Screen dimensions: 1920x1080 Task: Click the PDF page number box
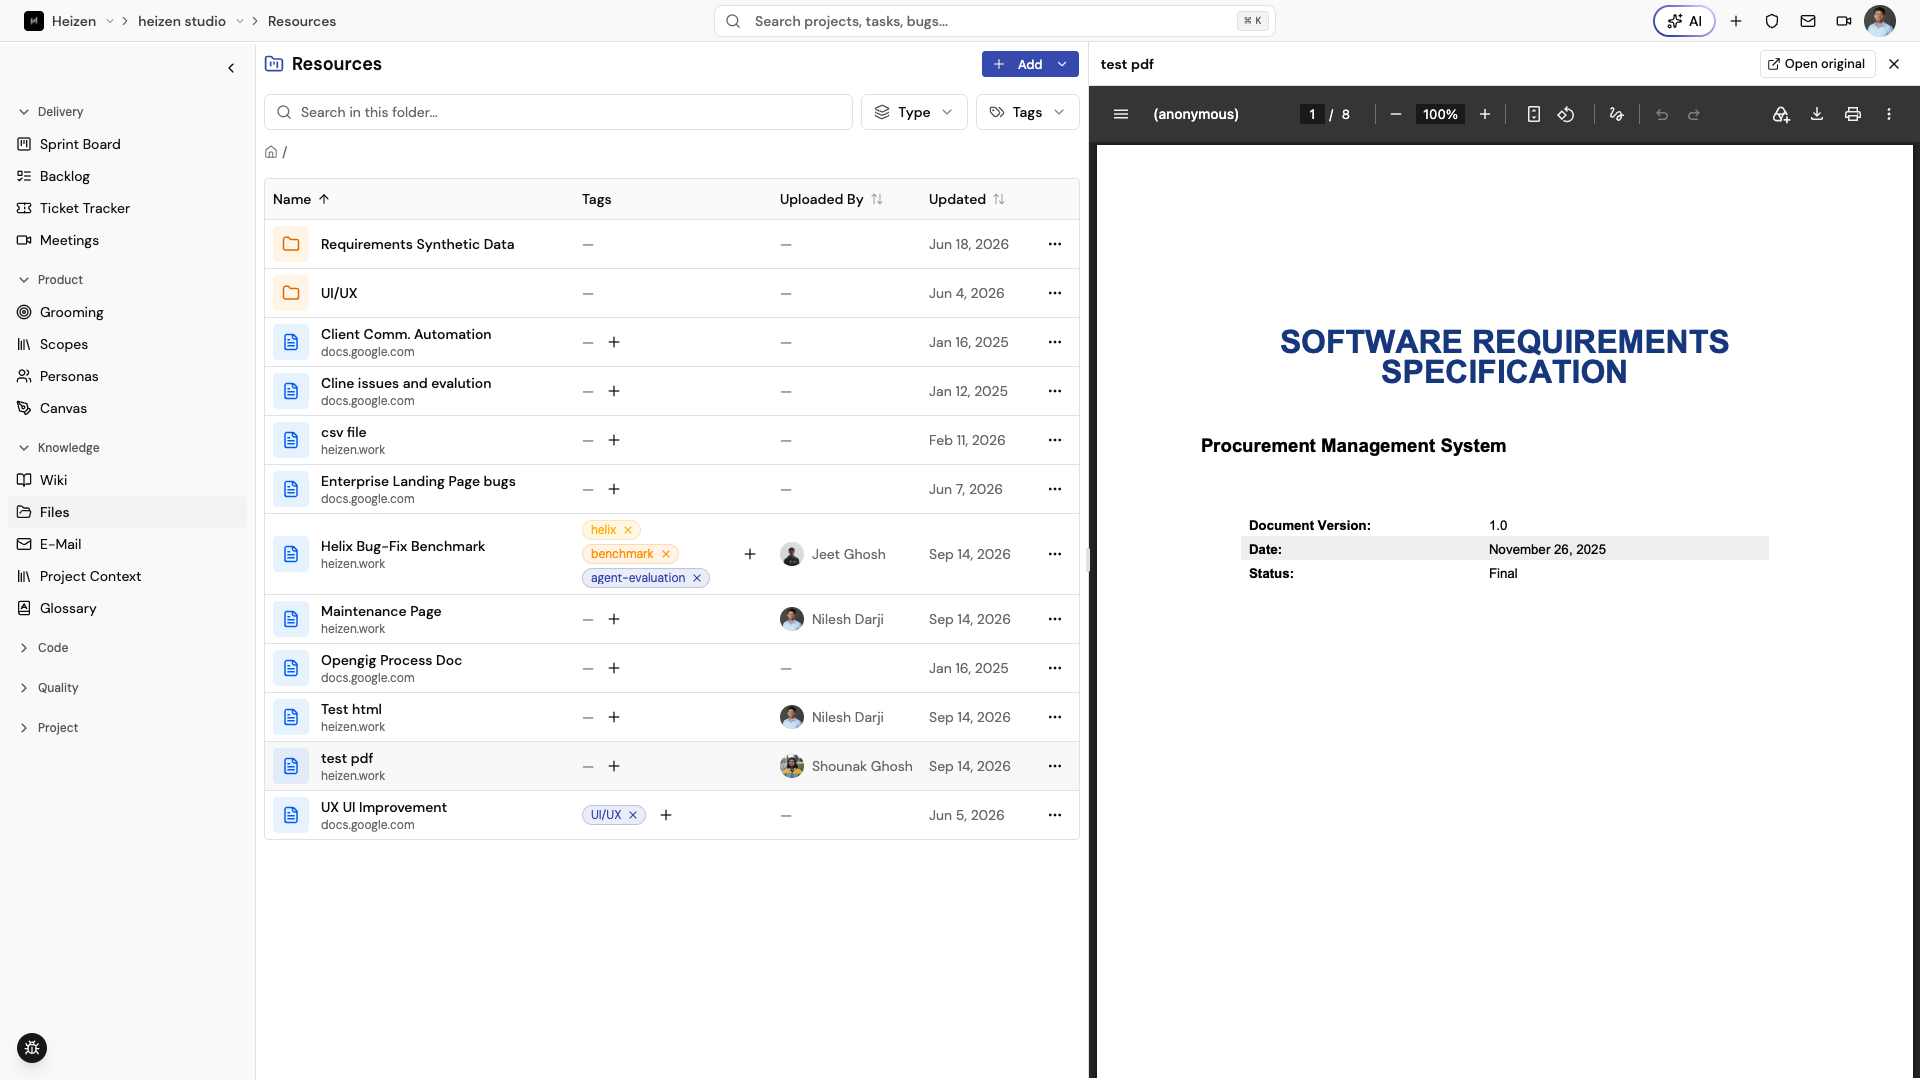pos(1312,114)
